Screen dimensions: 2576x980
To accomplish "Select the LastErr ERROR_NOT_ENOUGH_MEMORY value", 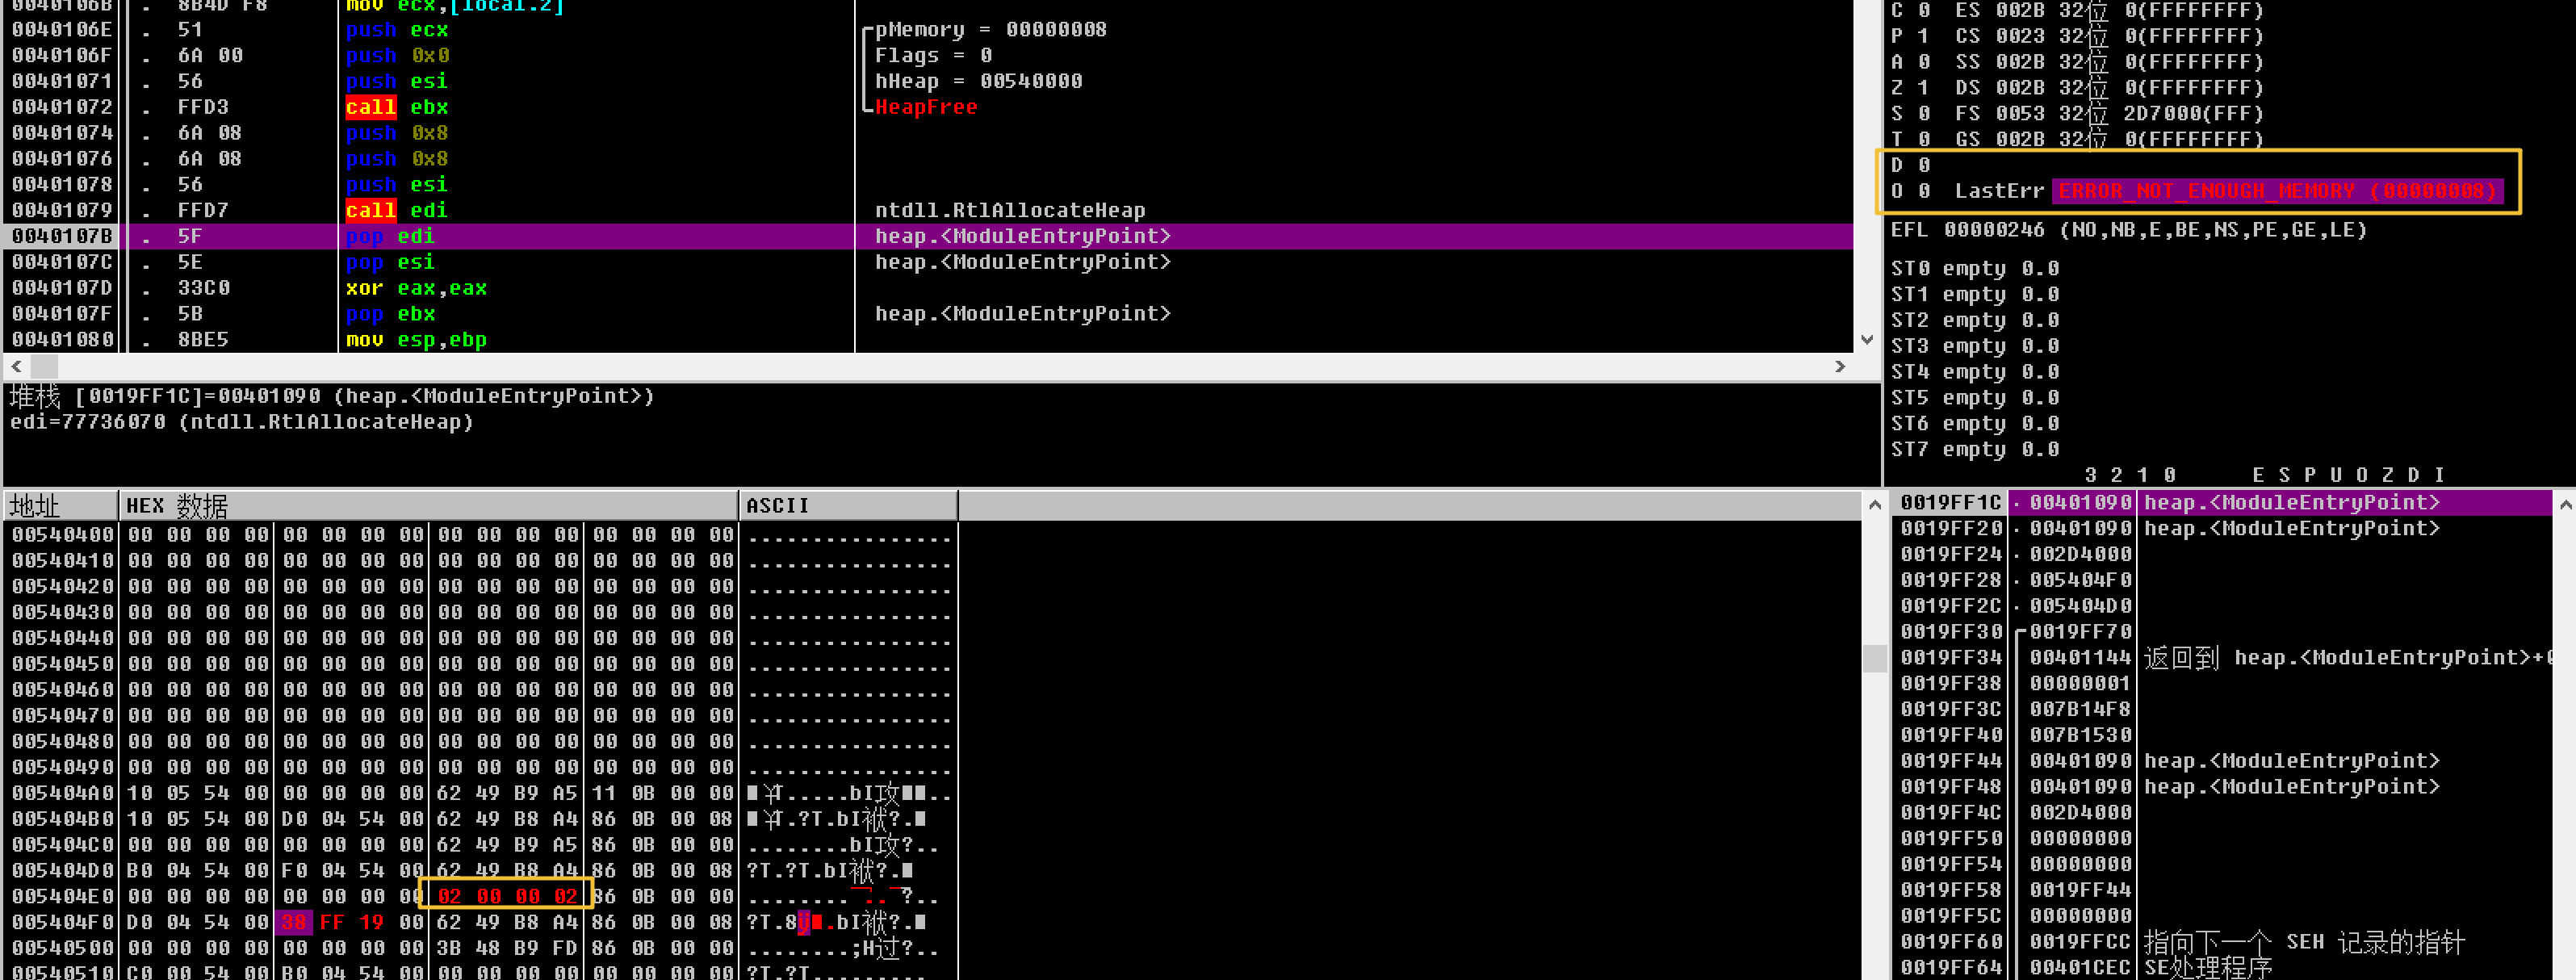I will coord(2277,191).
